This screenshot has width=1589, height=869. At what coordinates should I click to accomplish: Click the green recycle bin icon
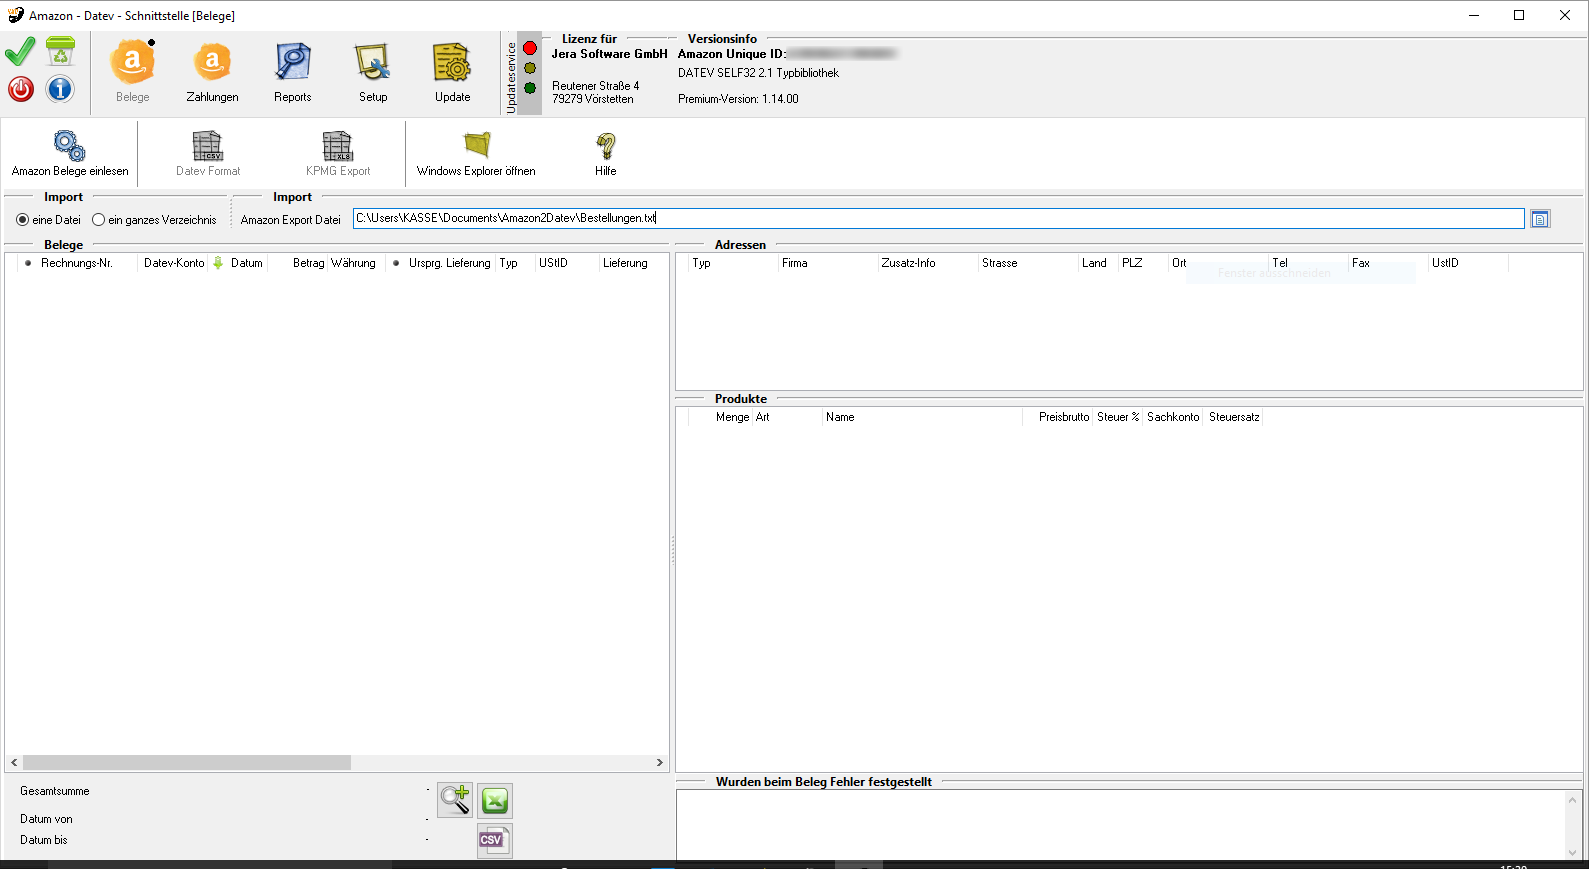pyautogui.click(x=60, y=52)
